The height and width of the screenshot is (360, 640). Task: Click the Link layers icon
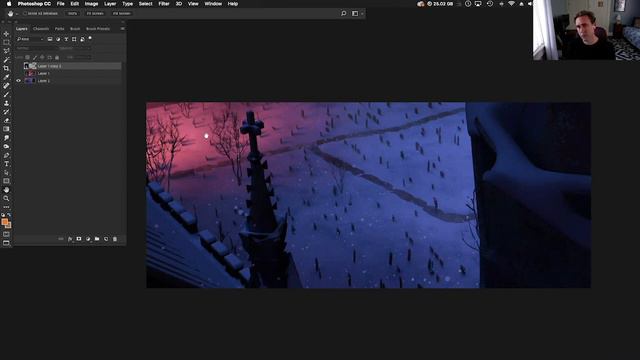tap(61, 239)
